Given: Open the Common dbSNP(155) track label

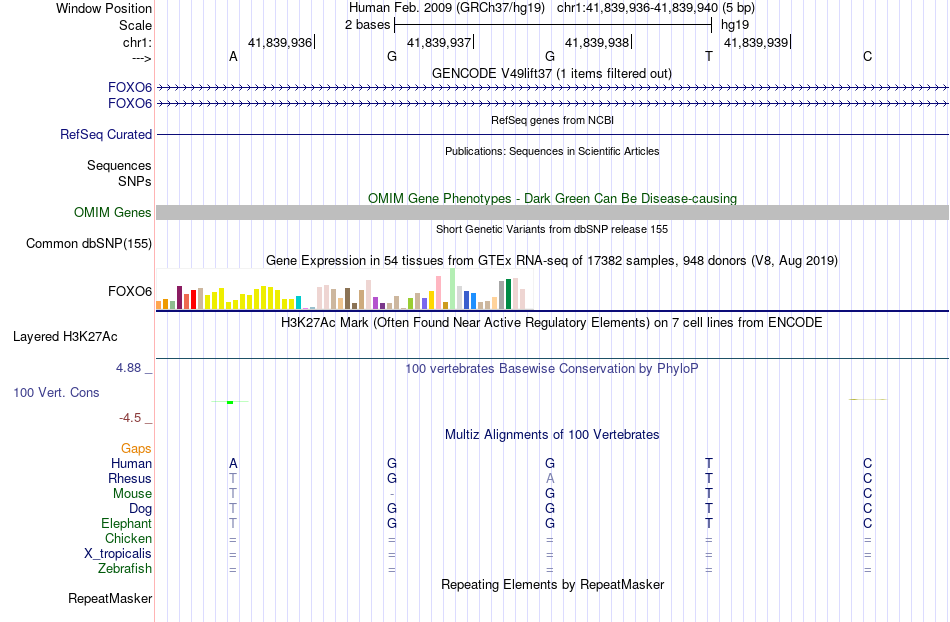Looking at the screenshot, I should coord(88,243).
